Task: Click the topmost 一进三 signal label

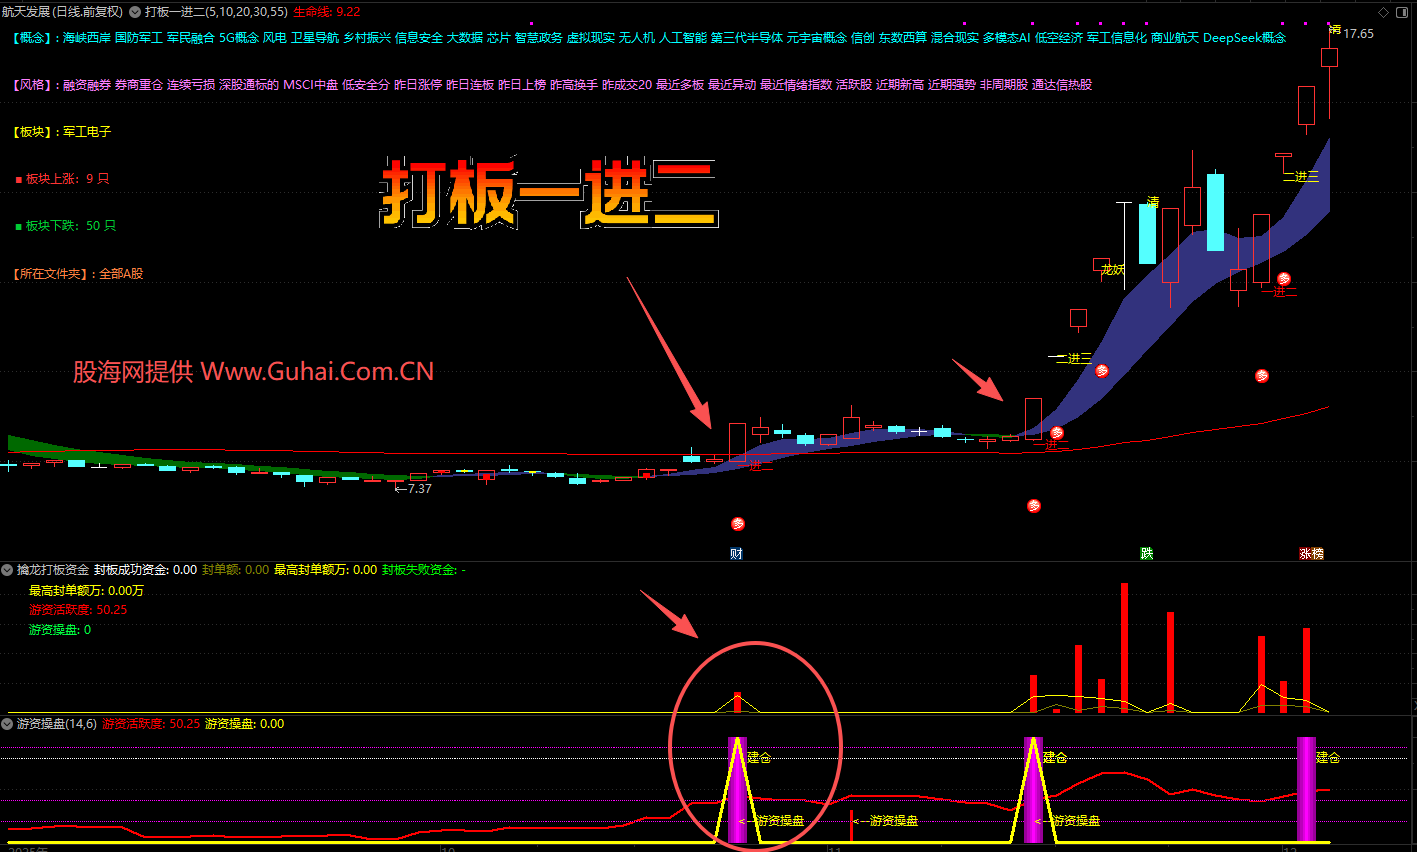Action: (1302, 176)
